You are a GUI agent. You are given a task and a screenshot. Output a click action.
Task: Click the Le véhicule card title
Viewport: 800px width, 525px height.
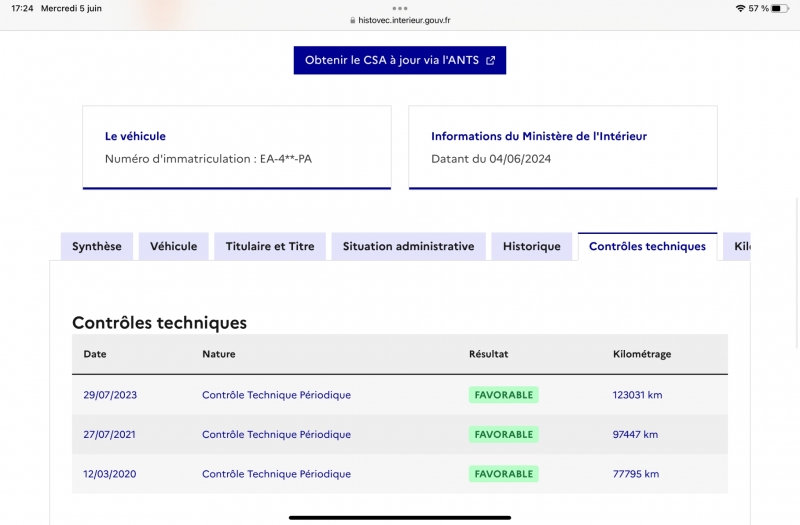point(135,136)
